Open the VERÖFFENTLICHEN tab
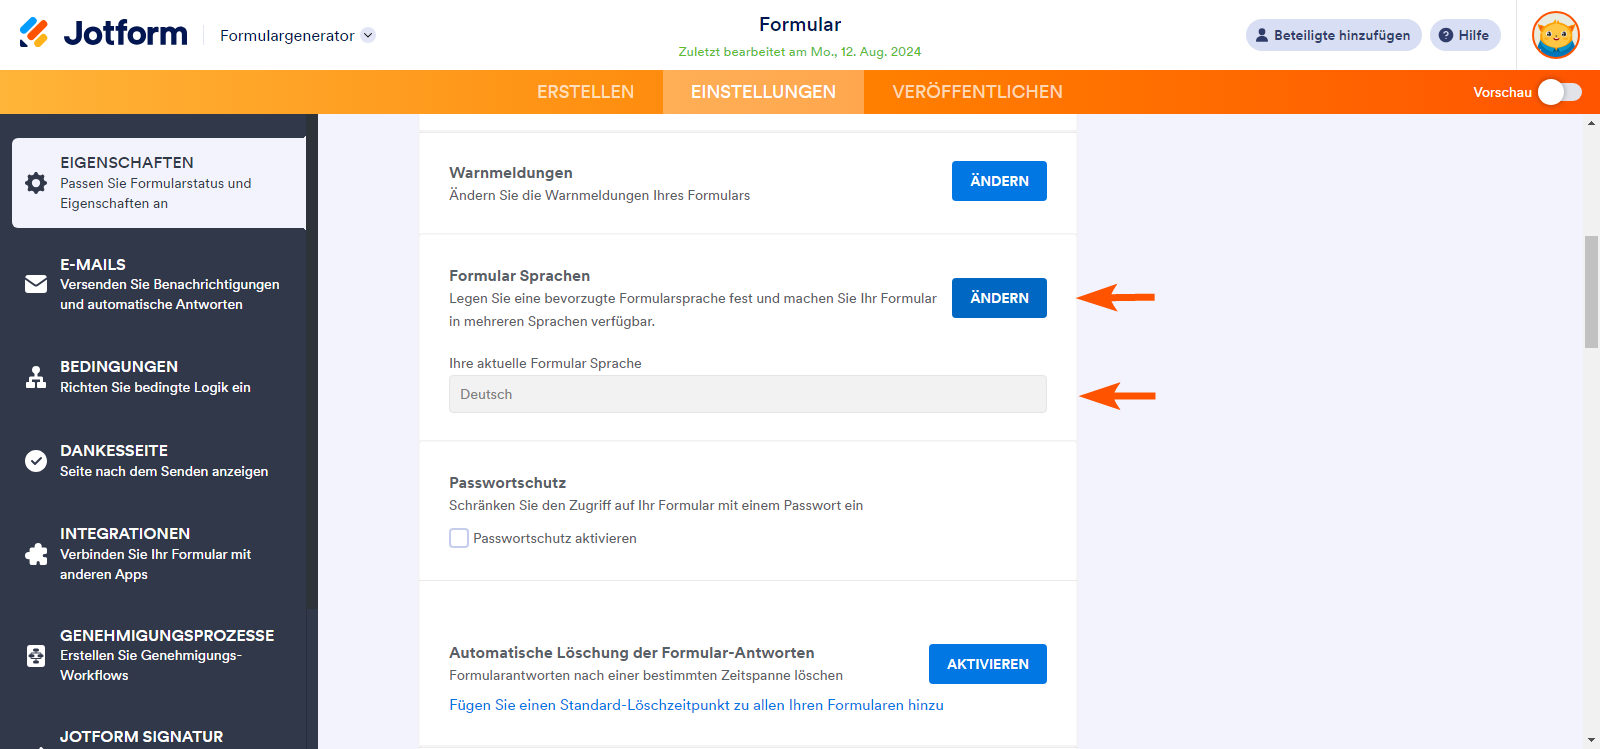Image resolution: width=1600 pixels, height=749 pixels. click(977, 92)
